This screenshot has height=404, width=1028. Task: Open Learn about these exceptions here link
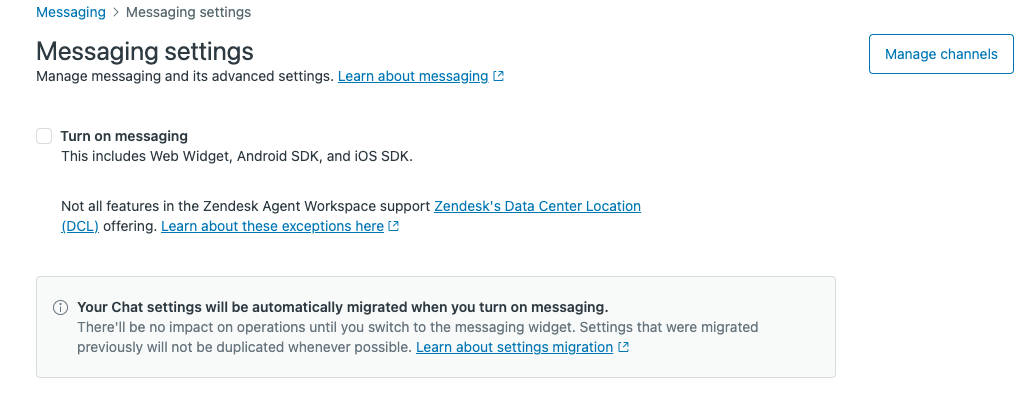[x=272, y=227]
